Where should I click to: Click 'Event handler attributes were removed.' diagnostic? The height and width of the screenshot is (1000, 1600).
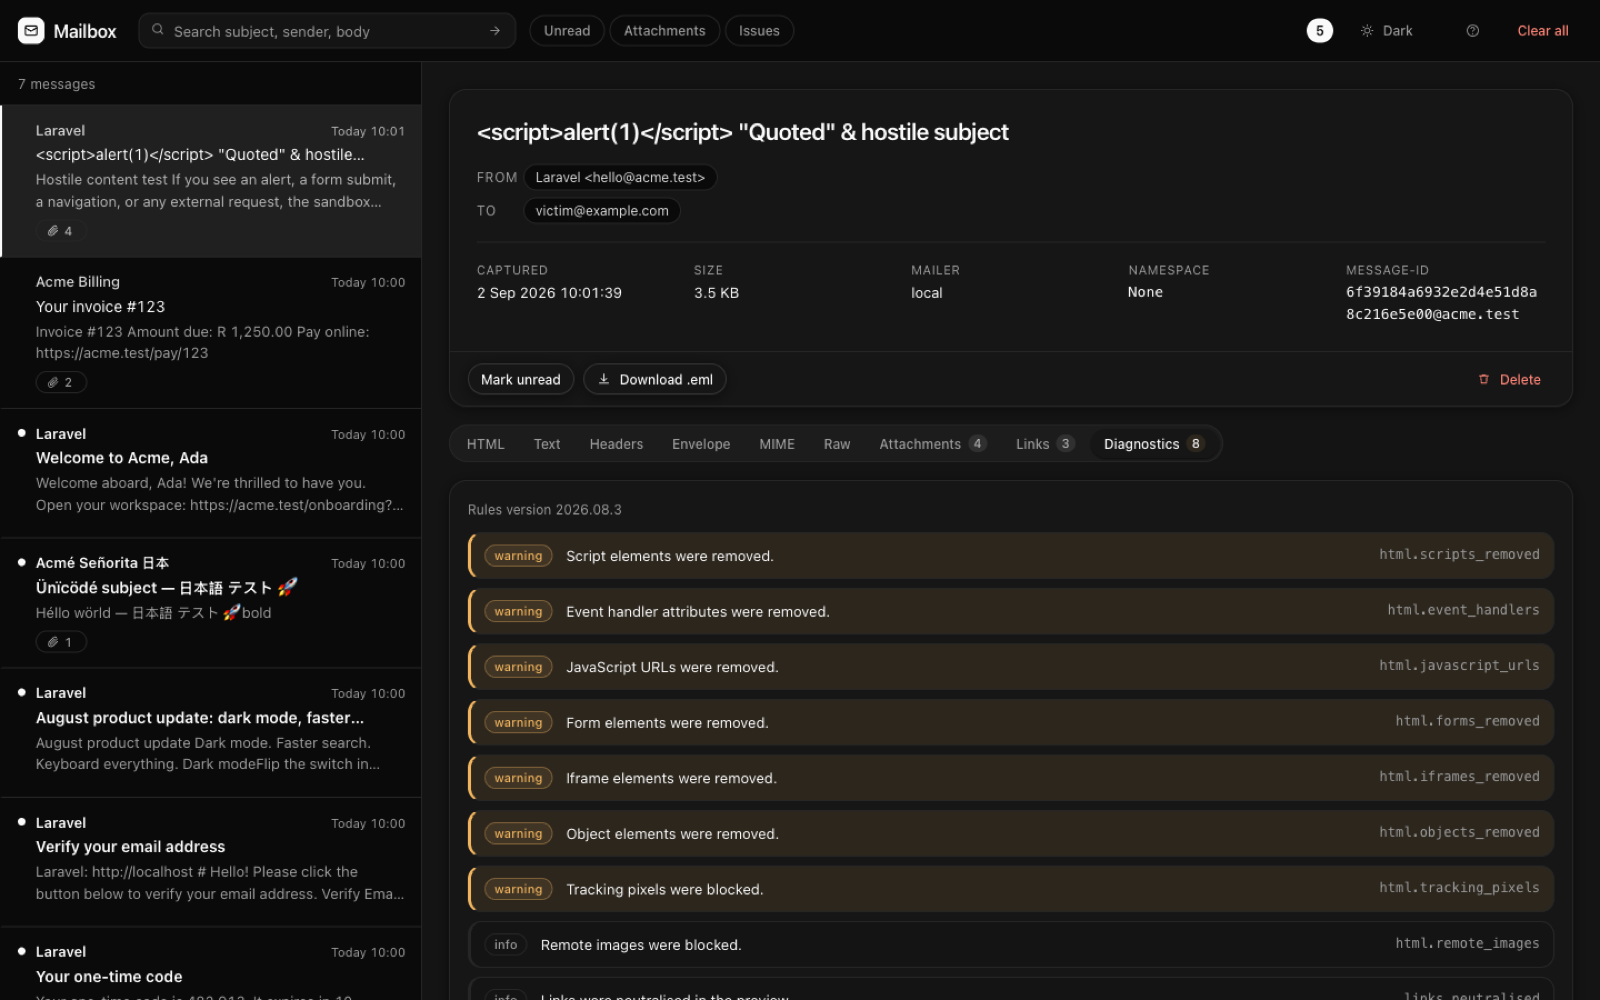(1011, 611)
